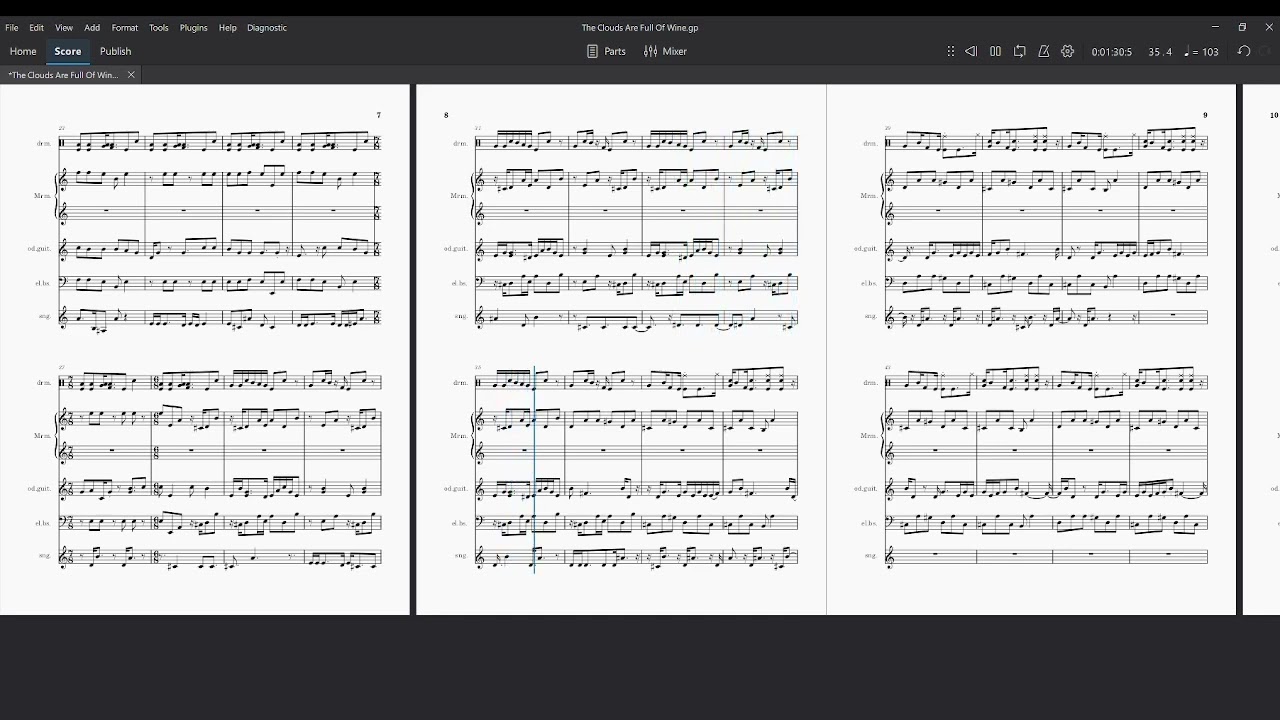Screen dimensions: 1280x720
Task: Open the View menu
Action: (x=64, y=28)
